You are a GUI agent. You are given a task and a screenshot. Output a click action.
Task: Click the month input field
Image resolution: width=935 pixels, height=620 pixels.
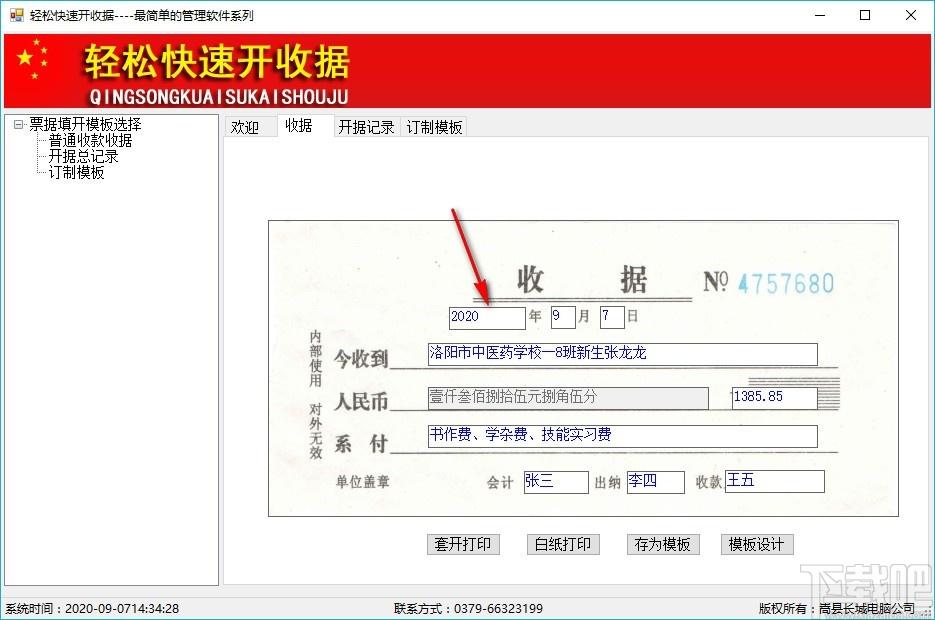pyautogui.click(x=562, y=317)
